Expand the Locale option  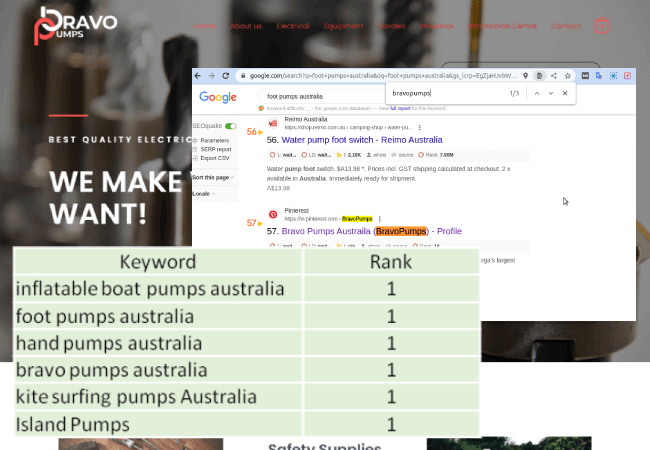coord(203,194)
